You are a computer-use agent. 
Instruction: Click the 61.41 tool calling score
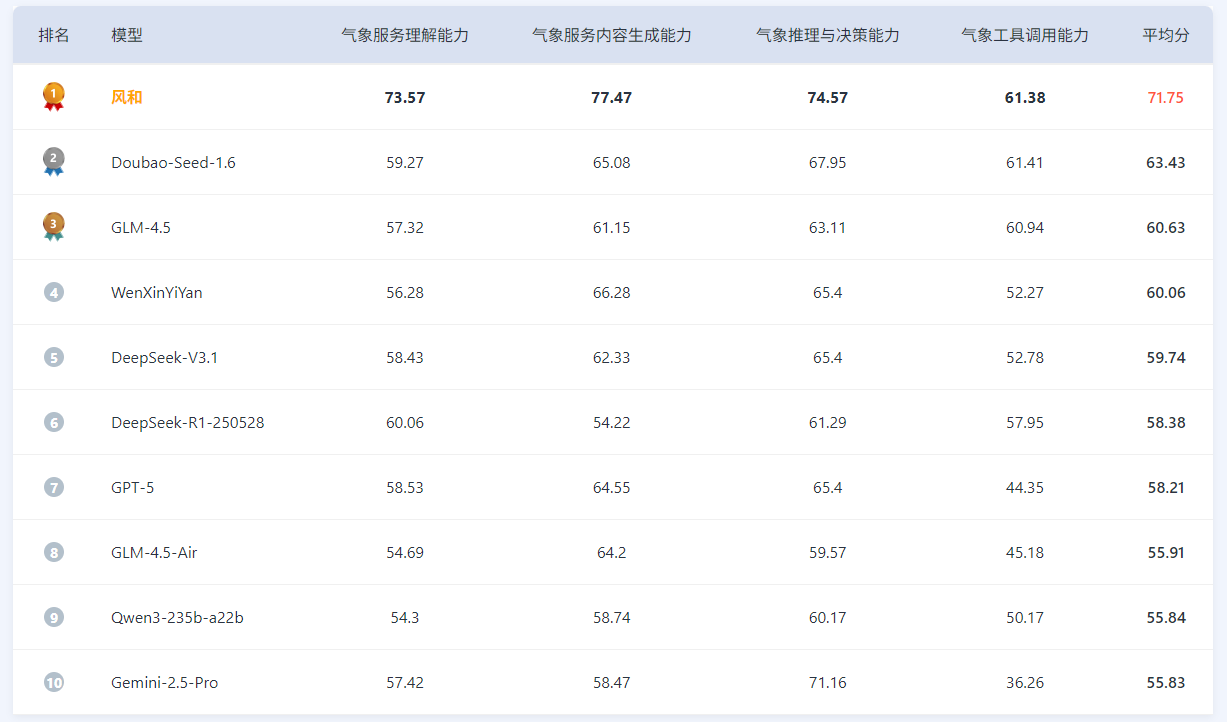[1025, 162]
